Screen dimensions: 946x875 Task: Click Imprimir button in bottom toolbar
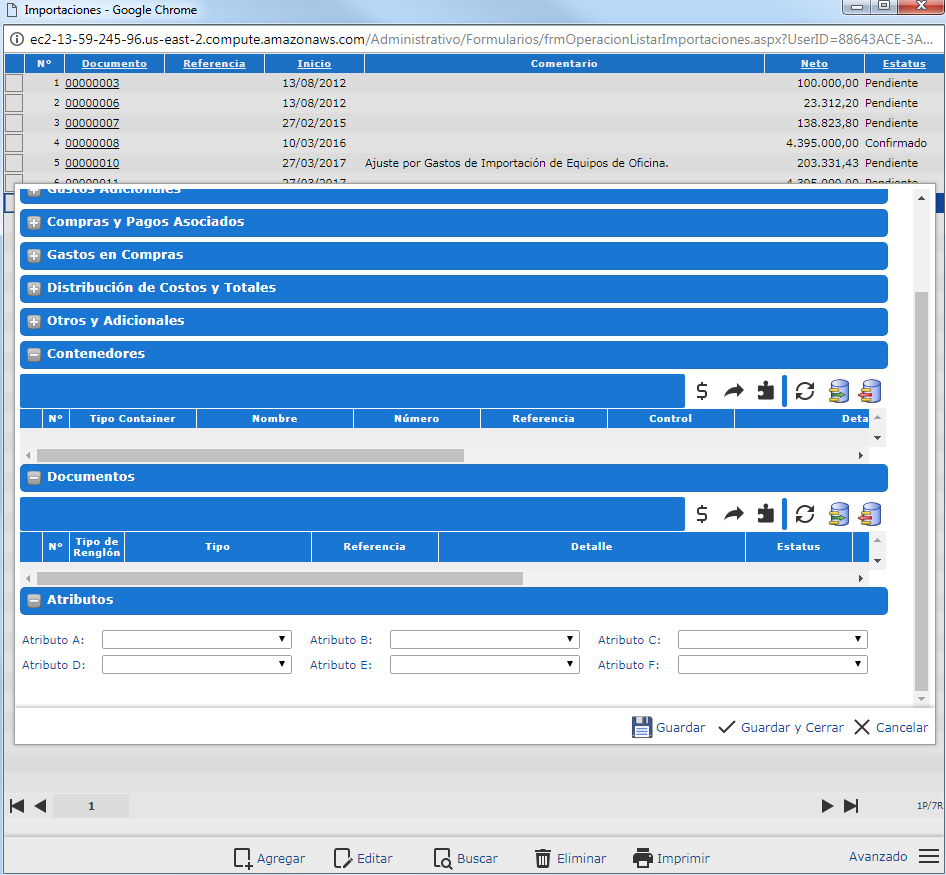(671, 858)
